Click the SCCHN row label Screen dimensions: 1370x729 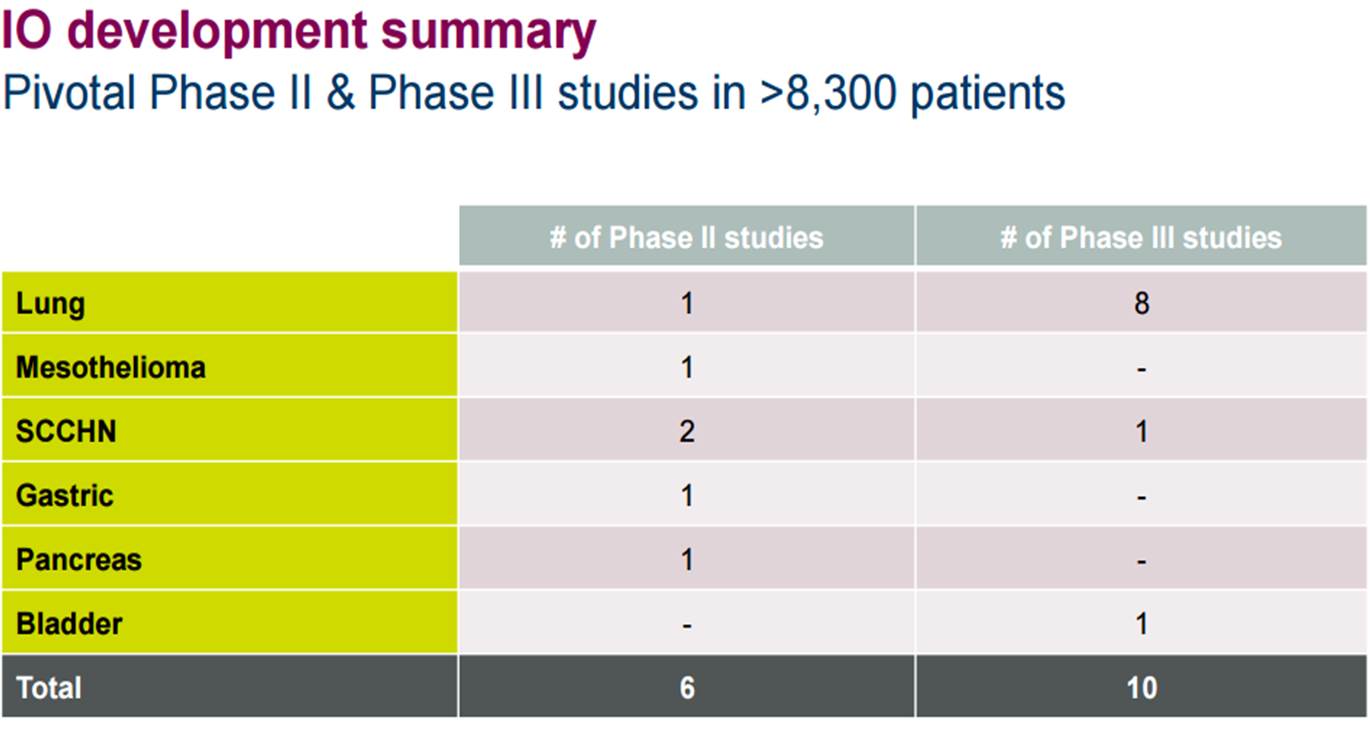[66, 431]
